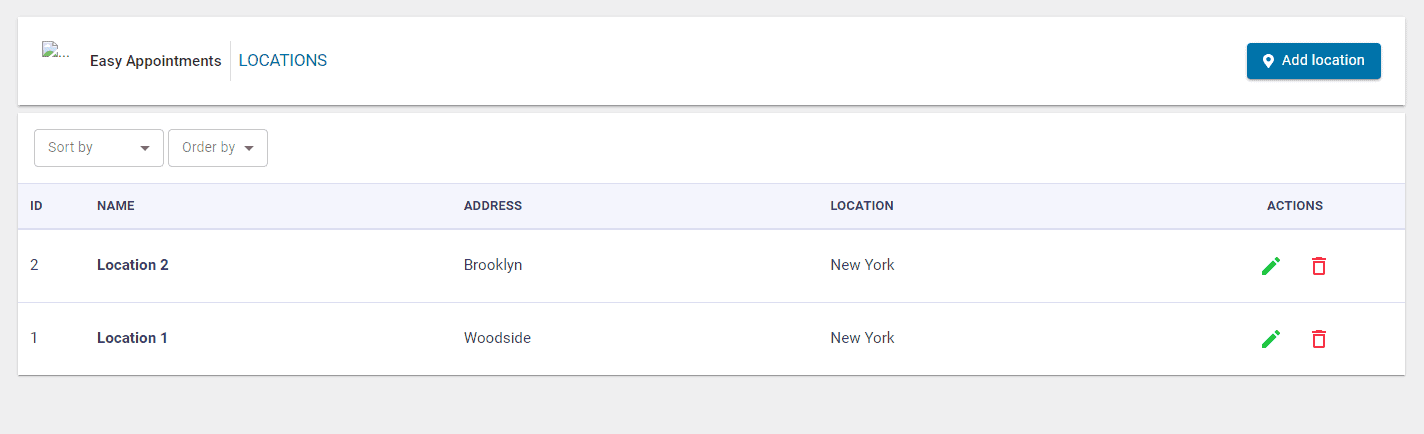The height and width of the screenshot is (434, 1424).
Task: Click the Woodside address cell
Action: click(x=497, y=338)
